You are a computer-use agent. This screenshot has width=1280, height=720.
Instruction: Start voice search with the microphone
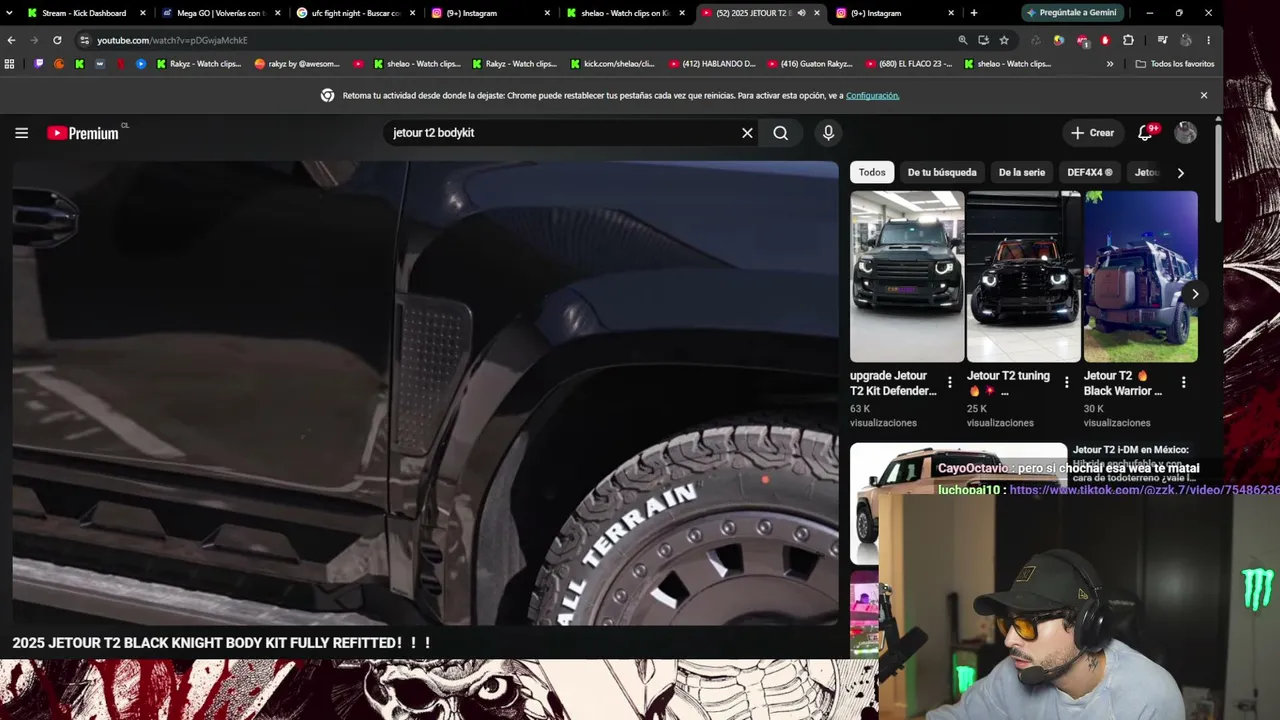click(828, 133)
